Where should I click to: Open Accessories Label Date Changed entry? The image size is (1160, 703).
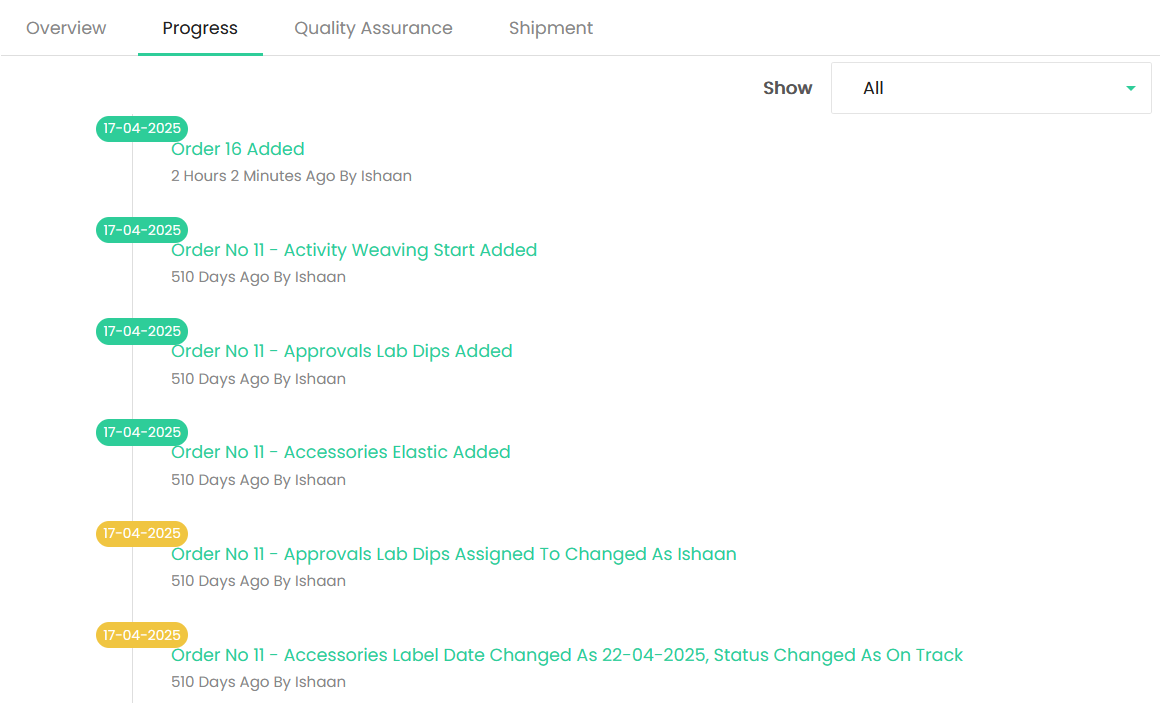pyautogui.click(x=567, y=655)
